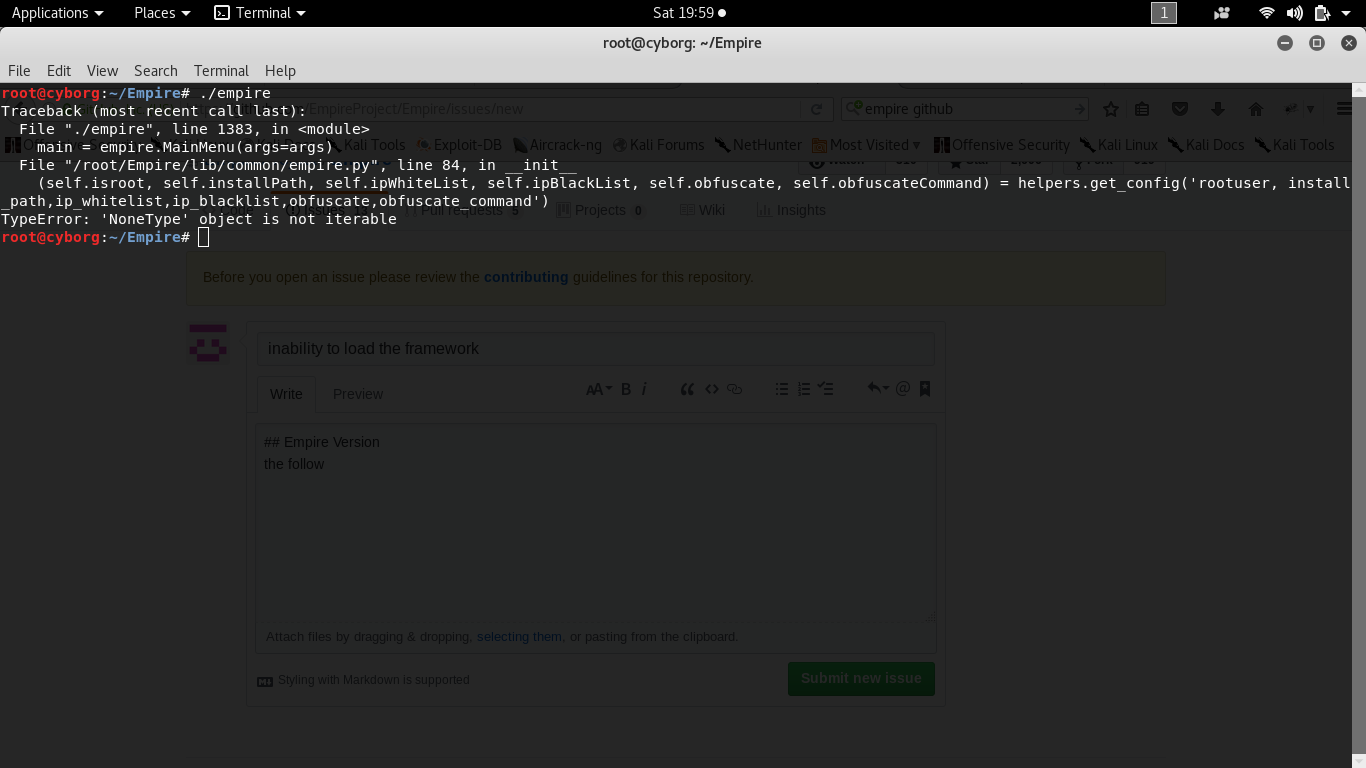Open the text size AA dropdown
The height and width of the screenshot is (768, 1366).
click(x=598, y=389)
